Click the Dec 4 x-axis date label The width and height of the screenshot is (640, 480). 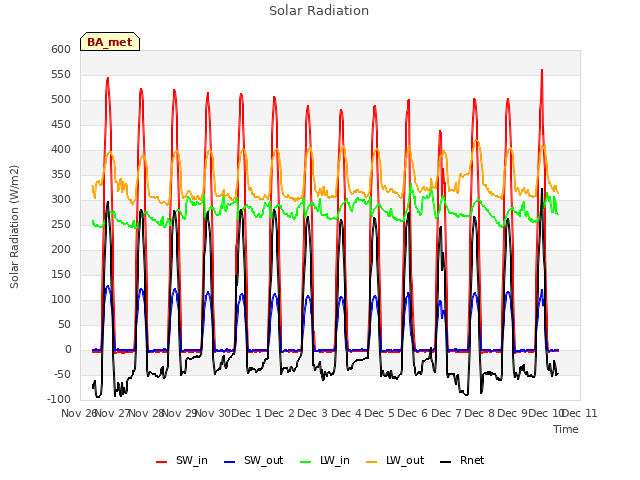pyautogui.click(x=346, y=413)
